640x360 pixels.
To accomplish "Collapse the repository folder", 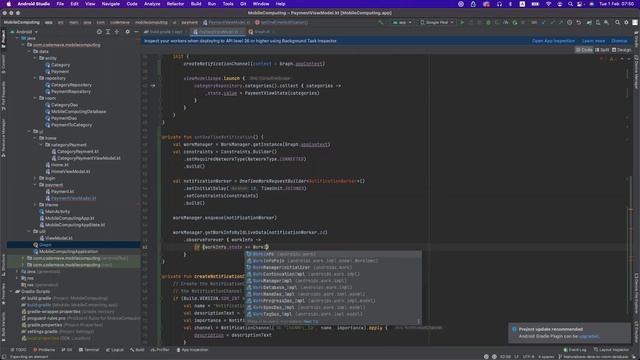I will coord(35,78).
